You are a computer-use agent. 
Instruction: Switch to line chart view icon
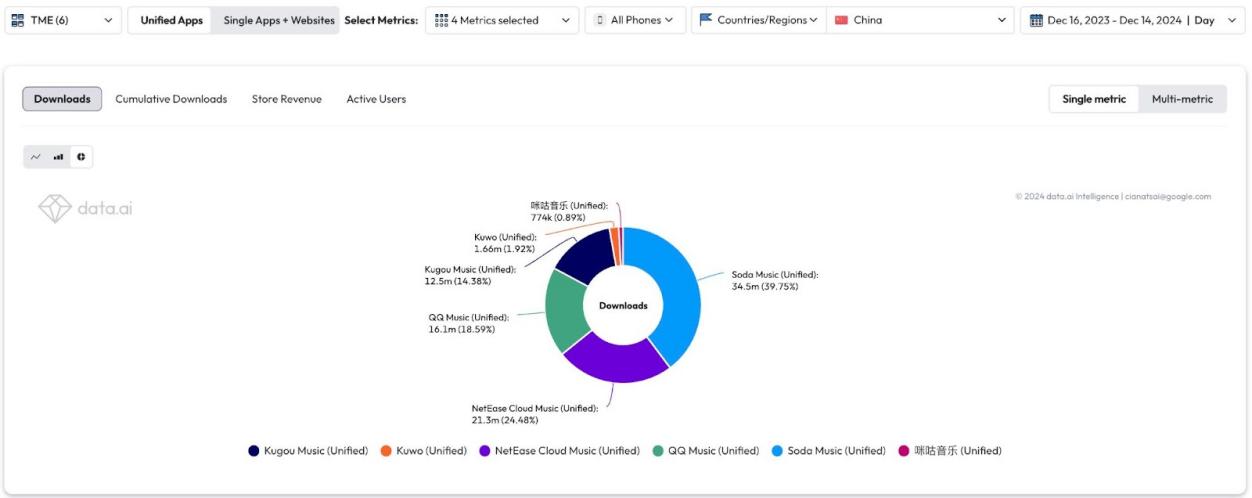click(x=36, y=157)
